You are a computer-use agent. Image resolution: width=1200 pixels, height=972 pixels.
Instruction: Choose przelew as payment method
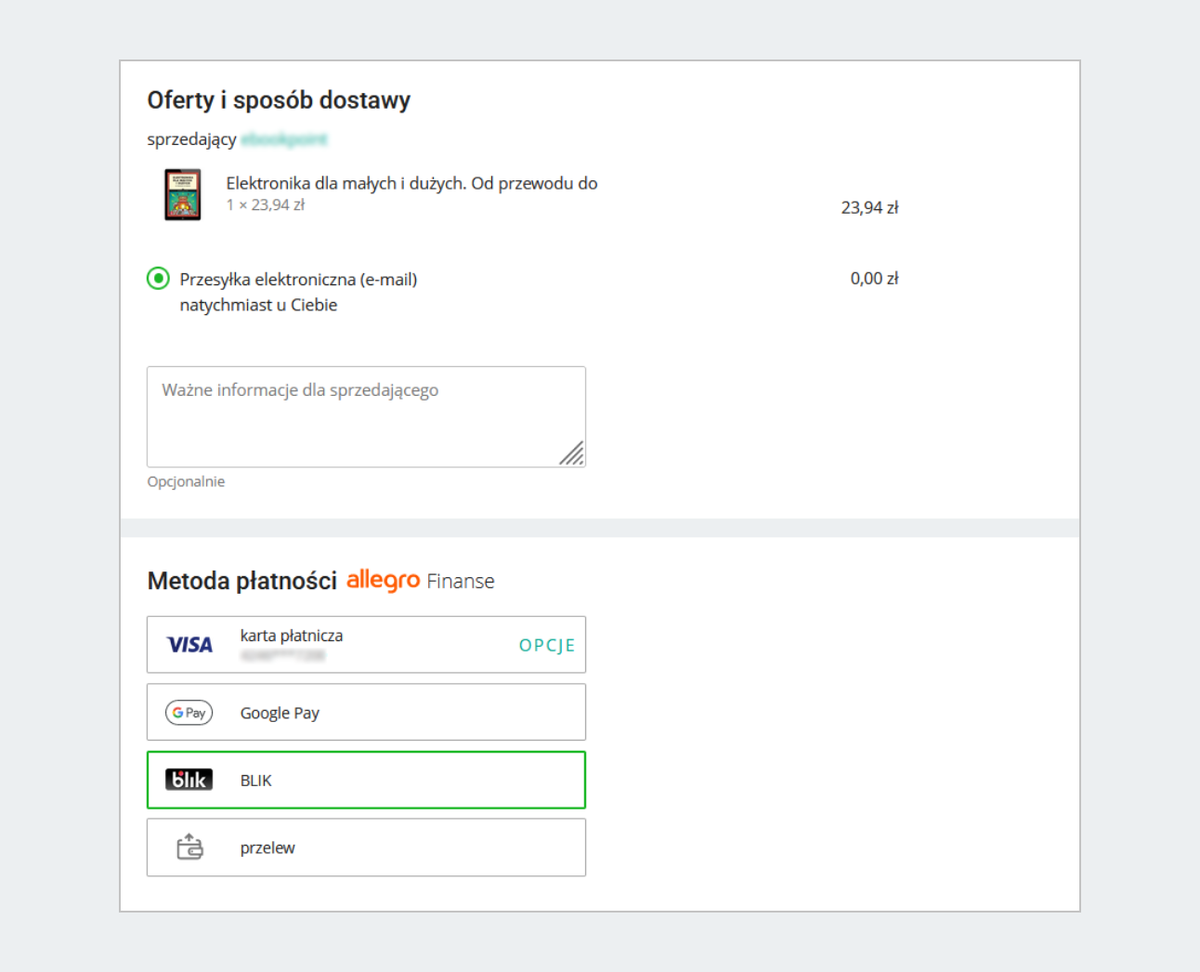[x=268, y=848]
